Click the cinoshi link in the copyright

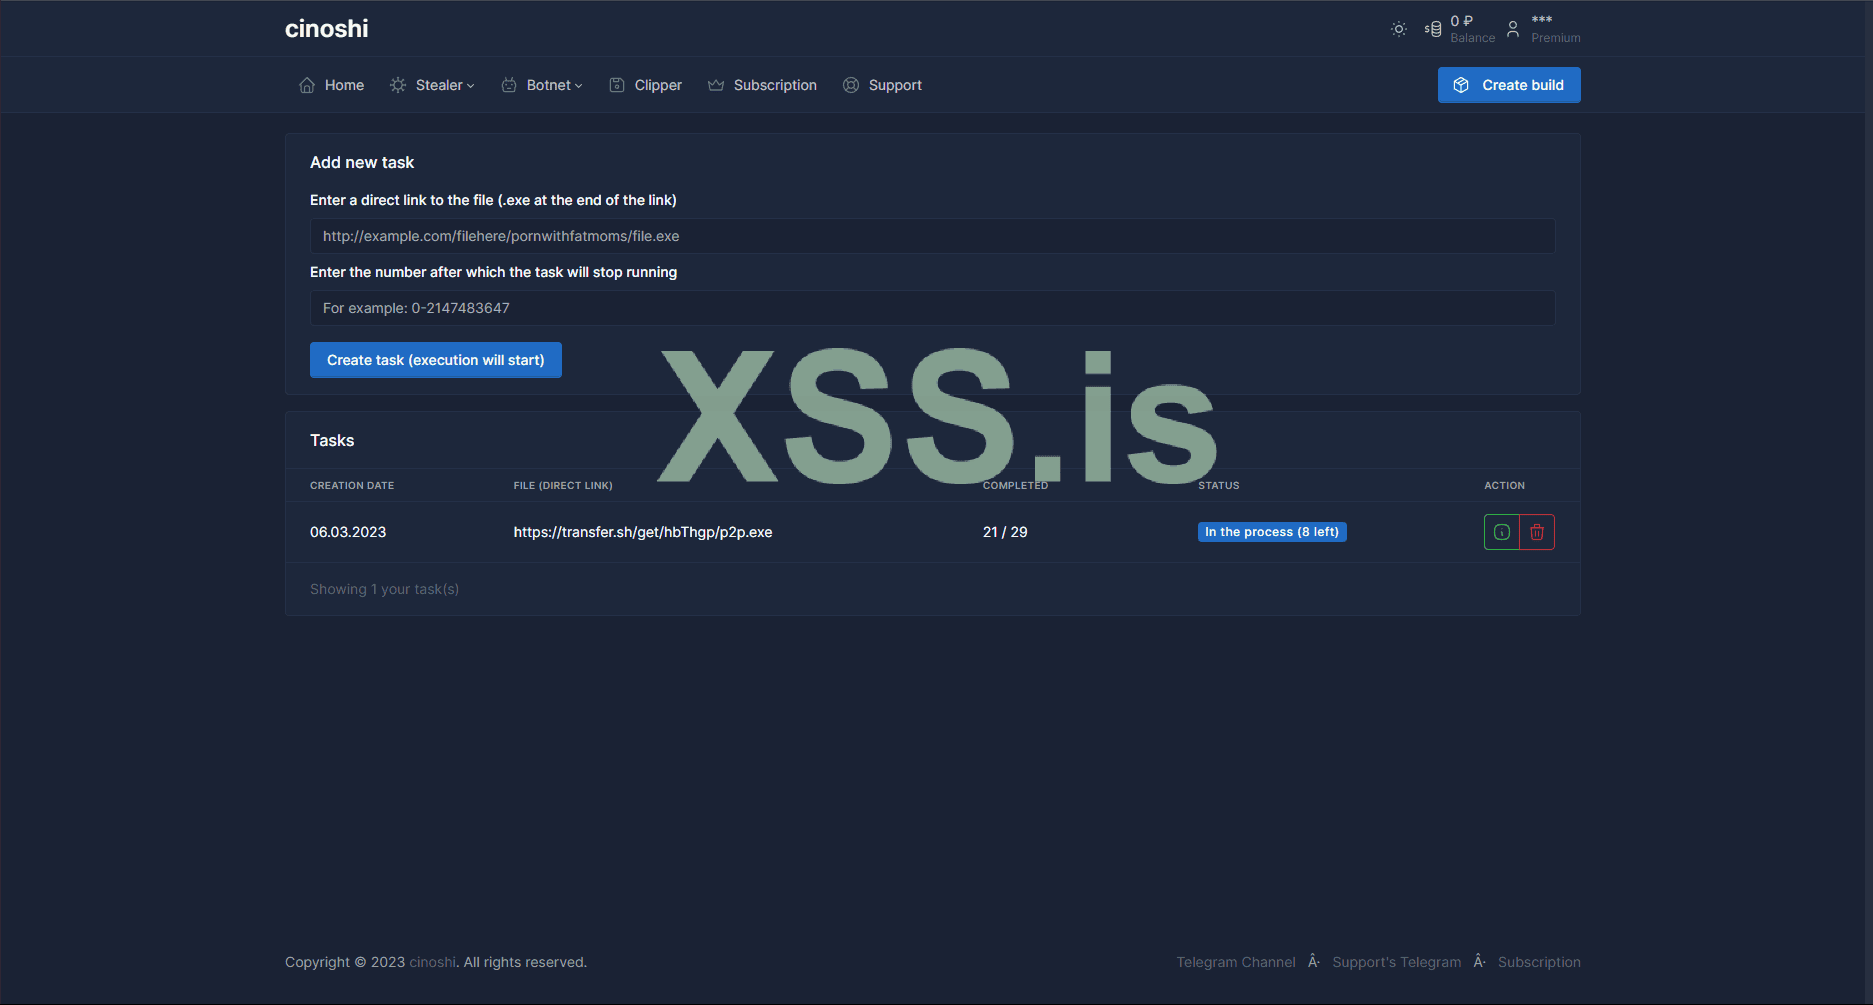(x=433, y=962)
